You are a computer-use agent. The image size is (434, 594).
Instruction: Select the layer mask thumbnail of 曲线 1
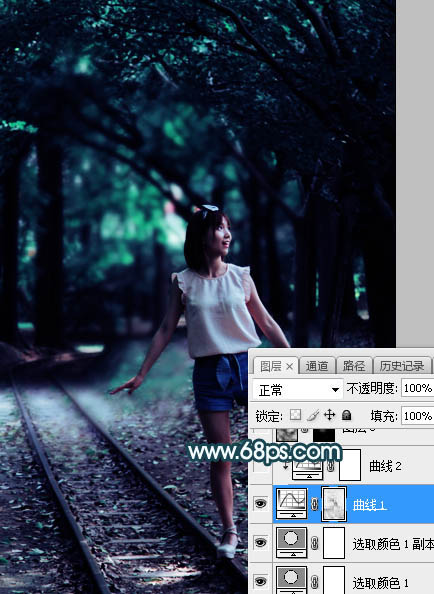334,504
